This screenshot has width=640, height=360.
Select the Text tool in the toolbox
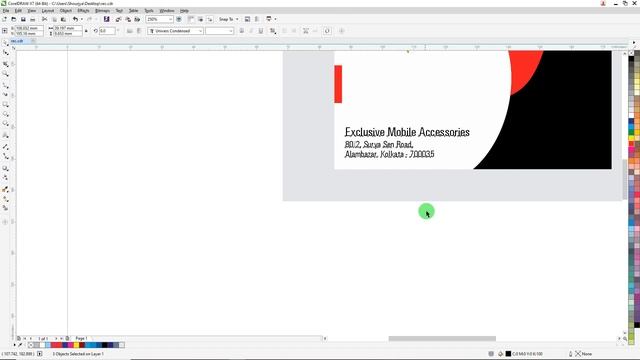tap(5, 135)
